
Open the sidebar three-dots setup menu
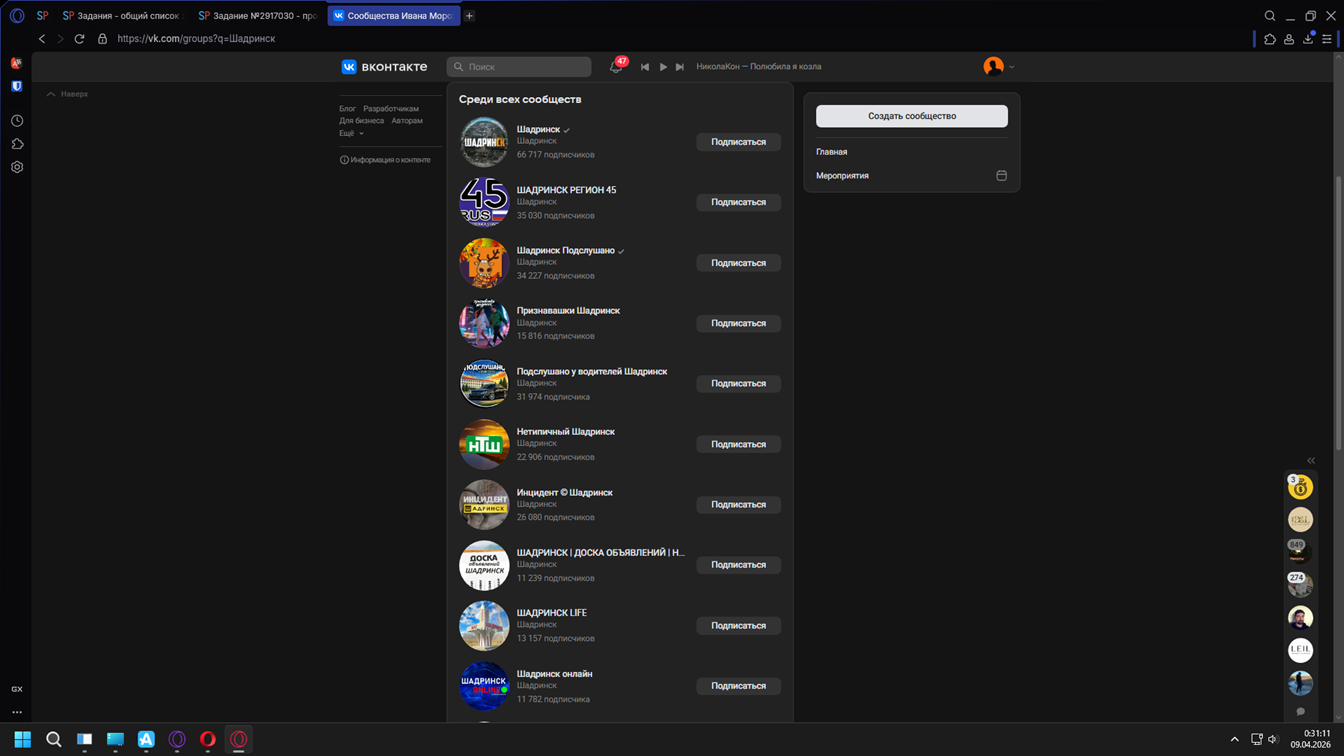coord(17,712)
